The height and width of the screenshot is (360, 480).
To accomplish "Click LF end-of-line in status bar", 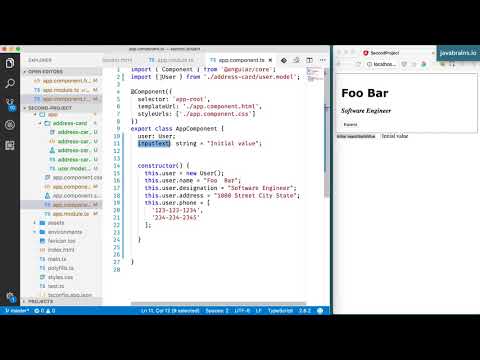I will pos(258,311).
